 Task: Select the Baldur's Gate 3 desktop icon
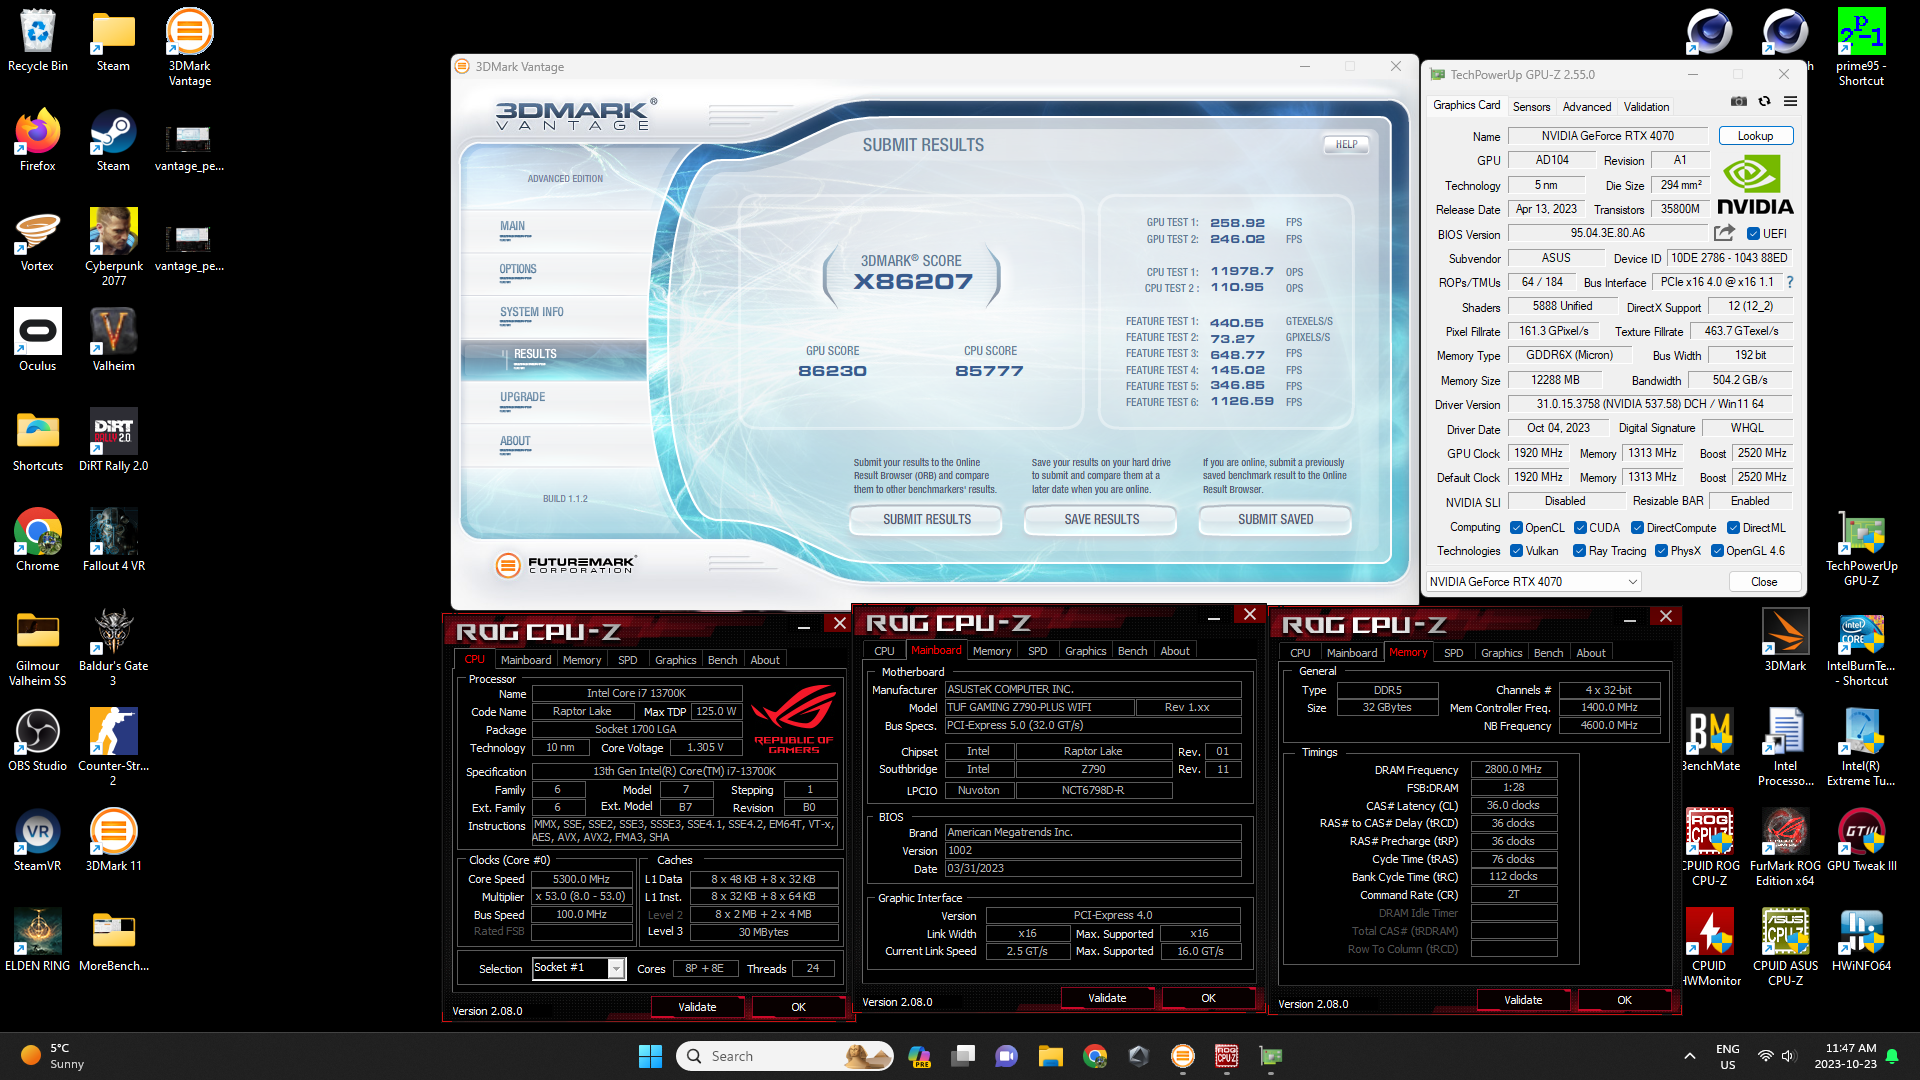click(x=114, y=647)
